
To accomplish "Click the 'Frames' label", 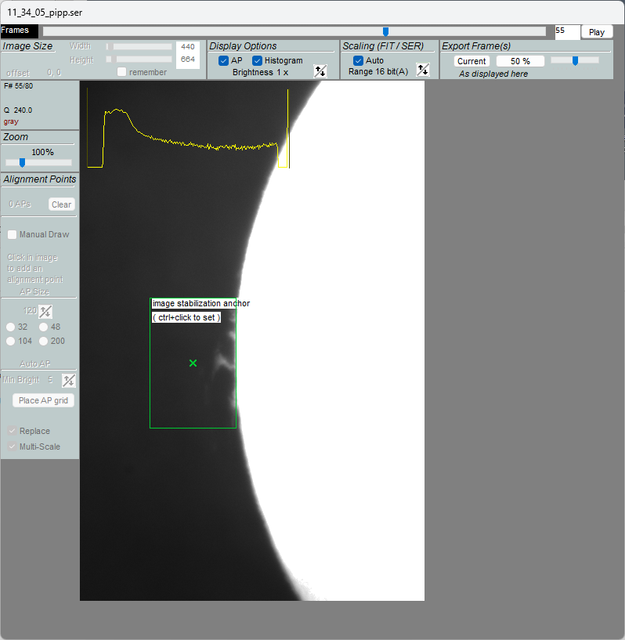I will pyautogui.click(x=15, y=30).
